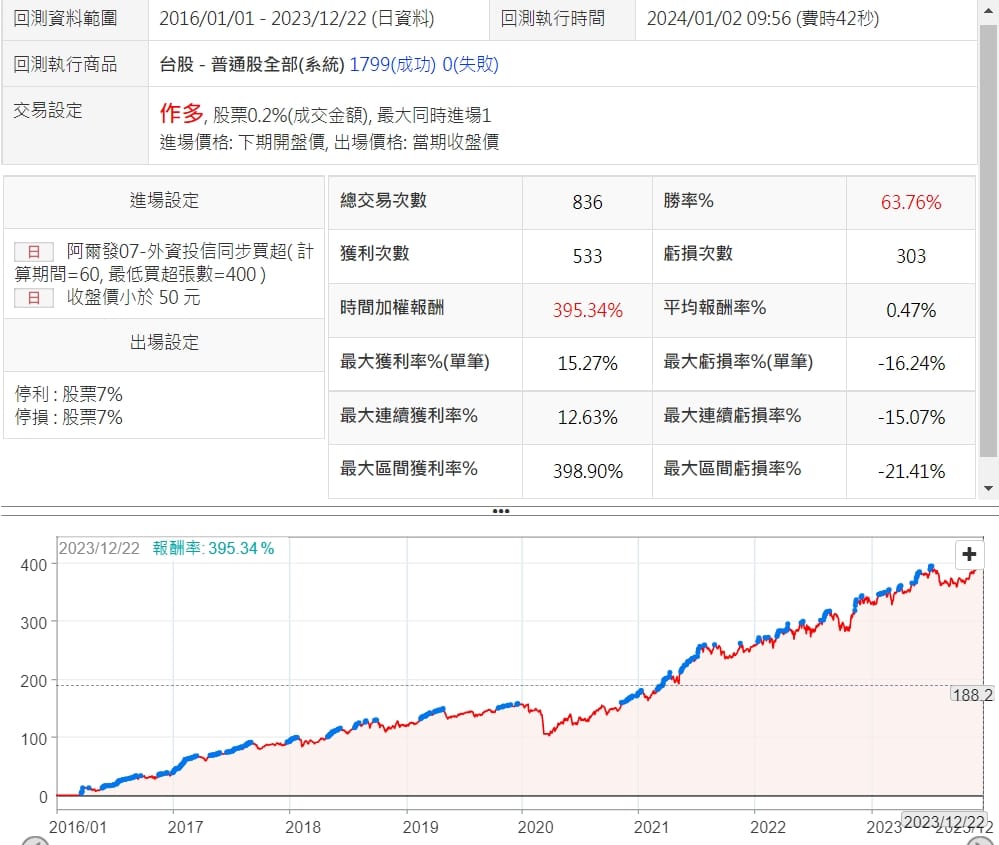Click the 總交易次數 count 836
Viewport: 999px width, 845px height.
tap(587, 202)
